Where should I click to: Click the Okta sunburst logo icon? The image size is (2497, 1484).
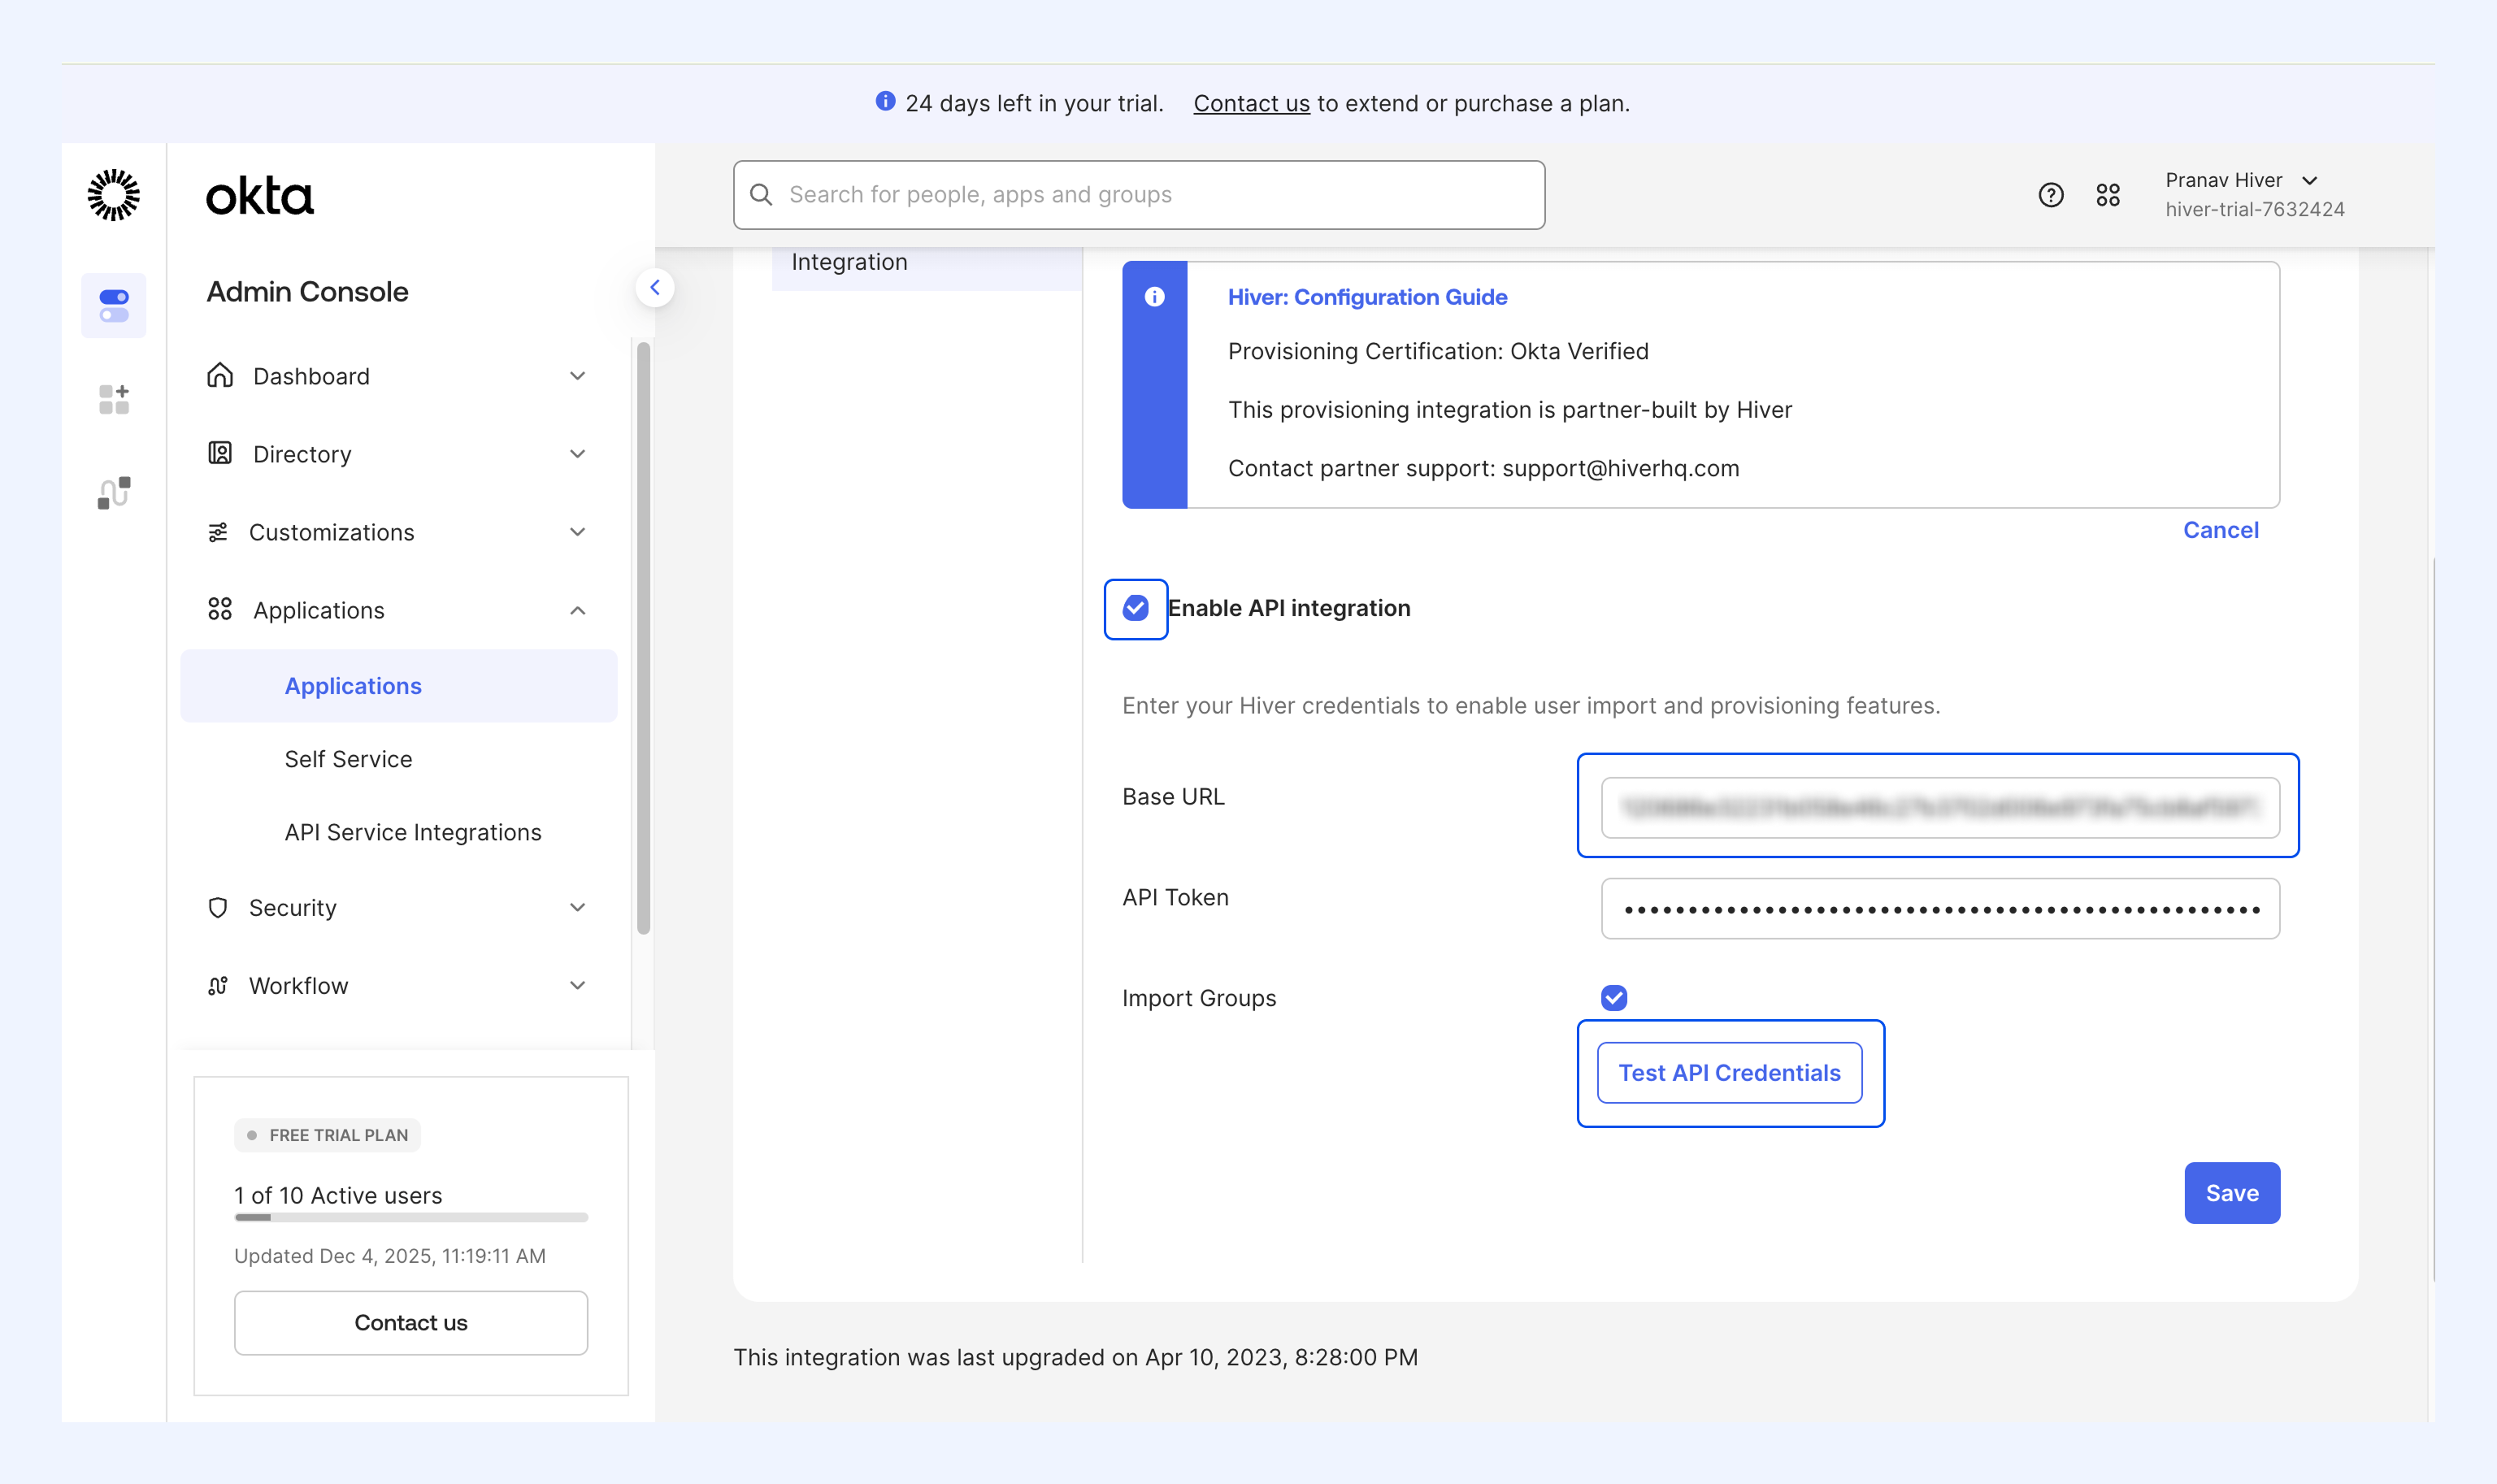(114, 195)
